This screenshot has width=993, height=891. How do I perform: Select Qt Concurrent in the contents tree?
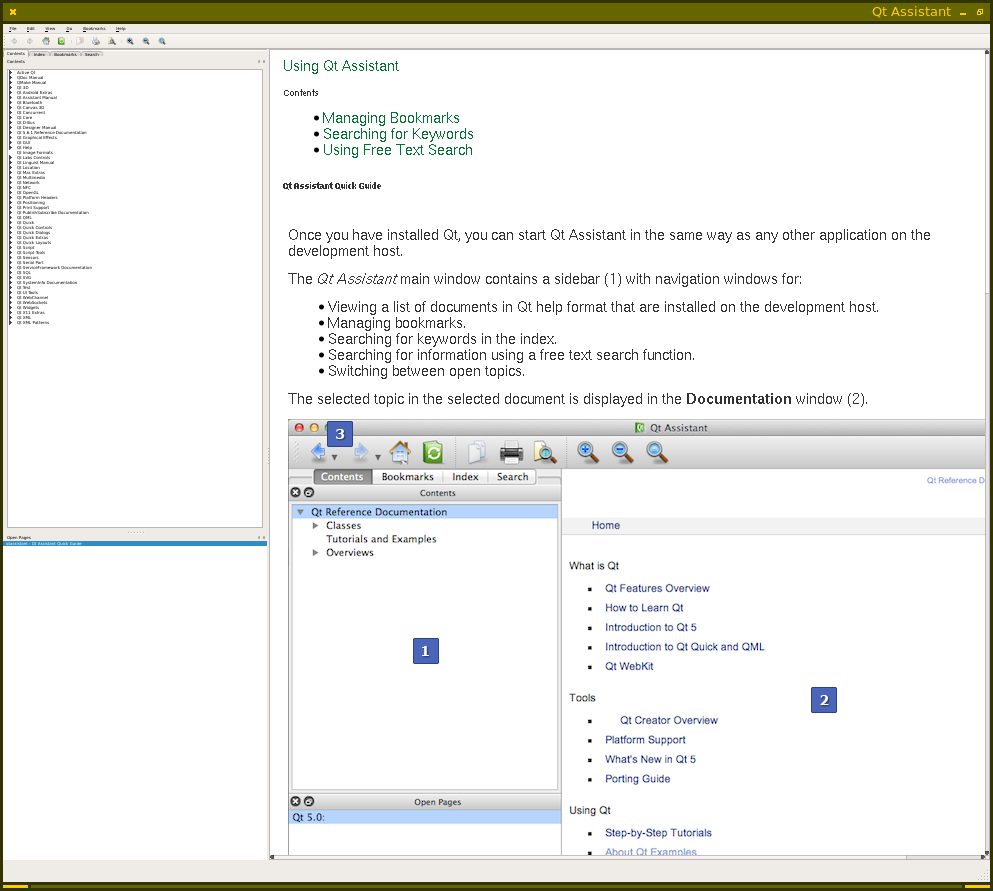pos(30,113)
